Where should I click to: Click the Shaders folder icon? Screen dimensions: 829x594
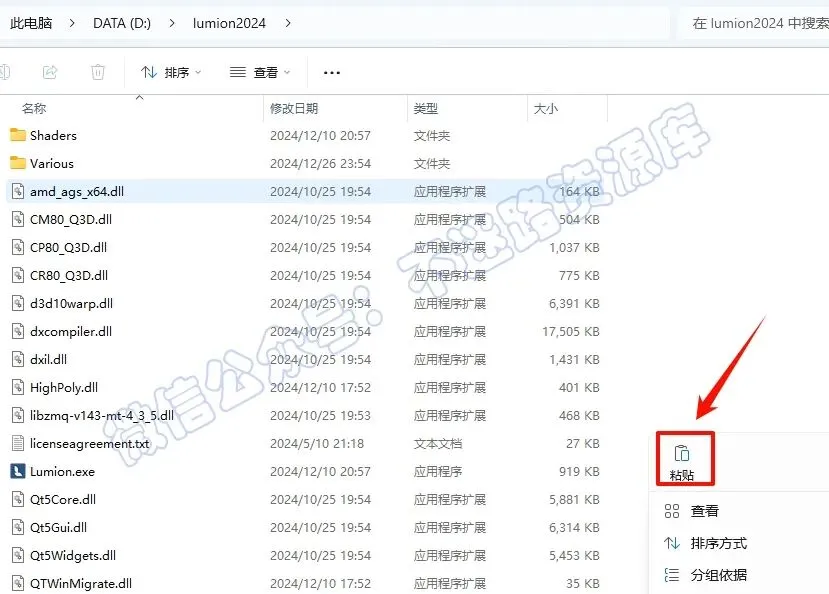(x=18, y=135)
